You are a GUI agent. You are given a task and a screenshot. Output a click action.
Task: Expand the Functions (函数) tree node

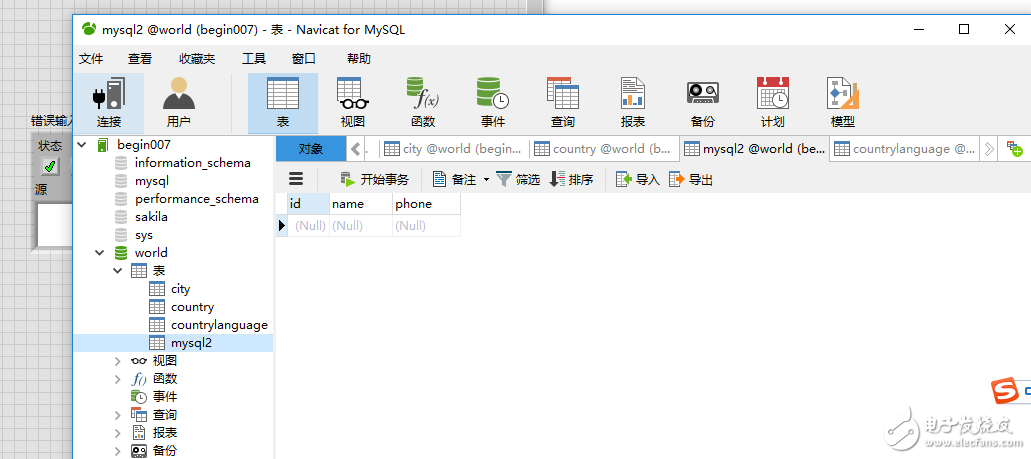(117, 379)
